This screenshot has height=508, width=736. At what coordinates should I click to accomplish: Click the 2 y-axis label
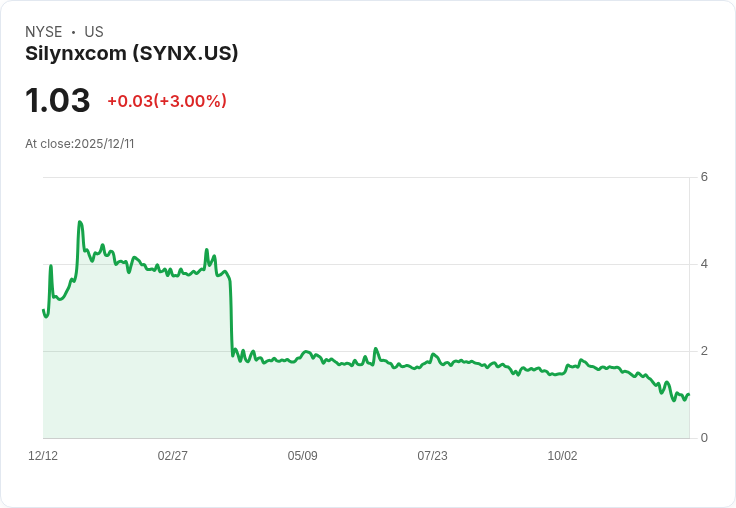704,351
